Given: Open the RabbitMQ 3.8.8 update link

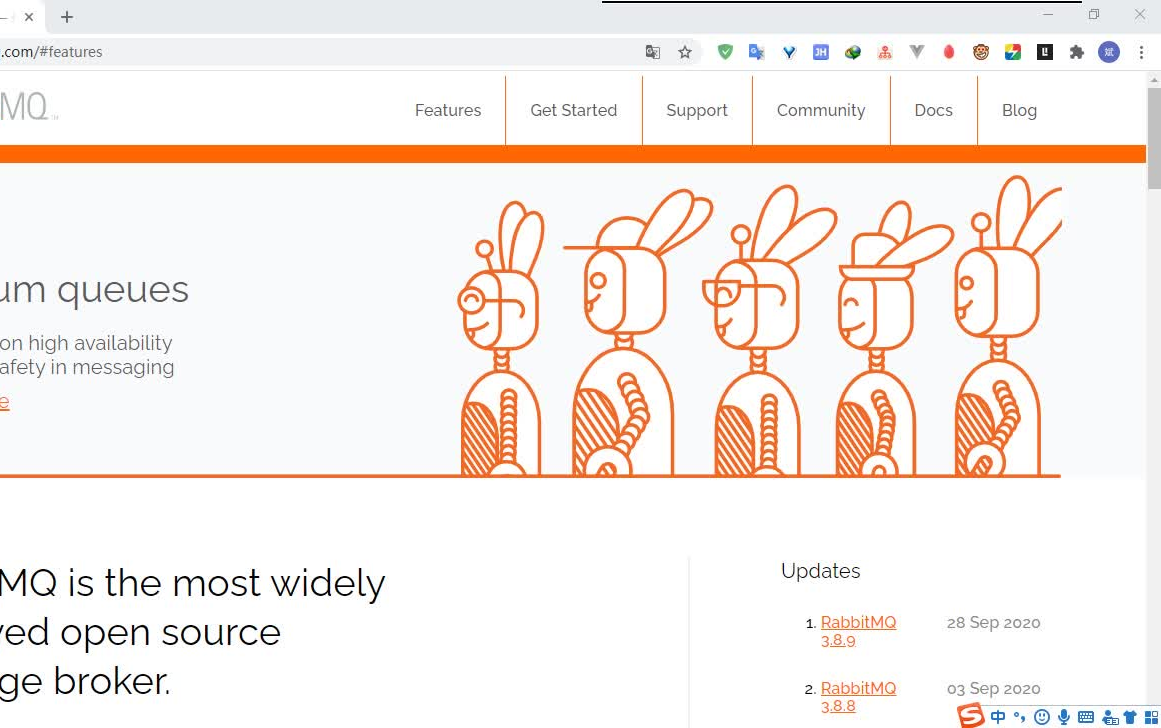Looking at the screenshot, I should [x=858, y=697].
